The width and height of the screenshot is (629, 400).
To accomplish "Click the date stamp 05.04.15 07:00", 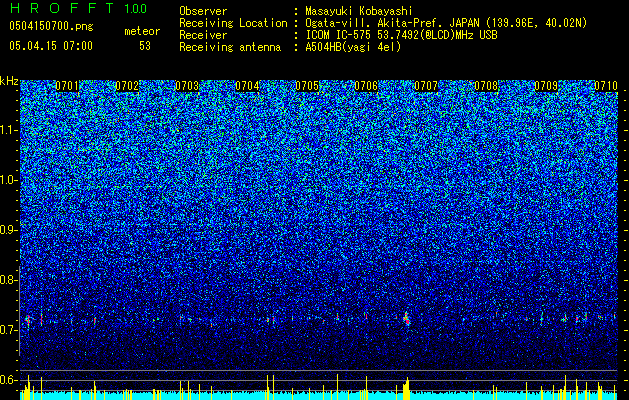I will (51, 46).
